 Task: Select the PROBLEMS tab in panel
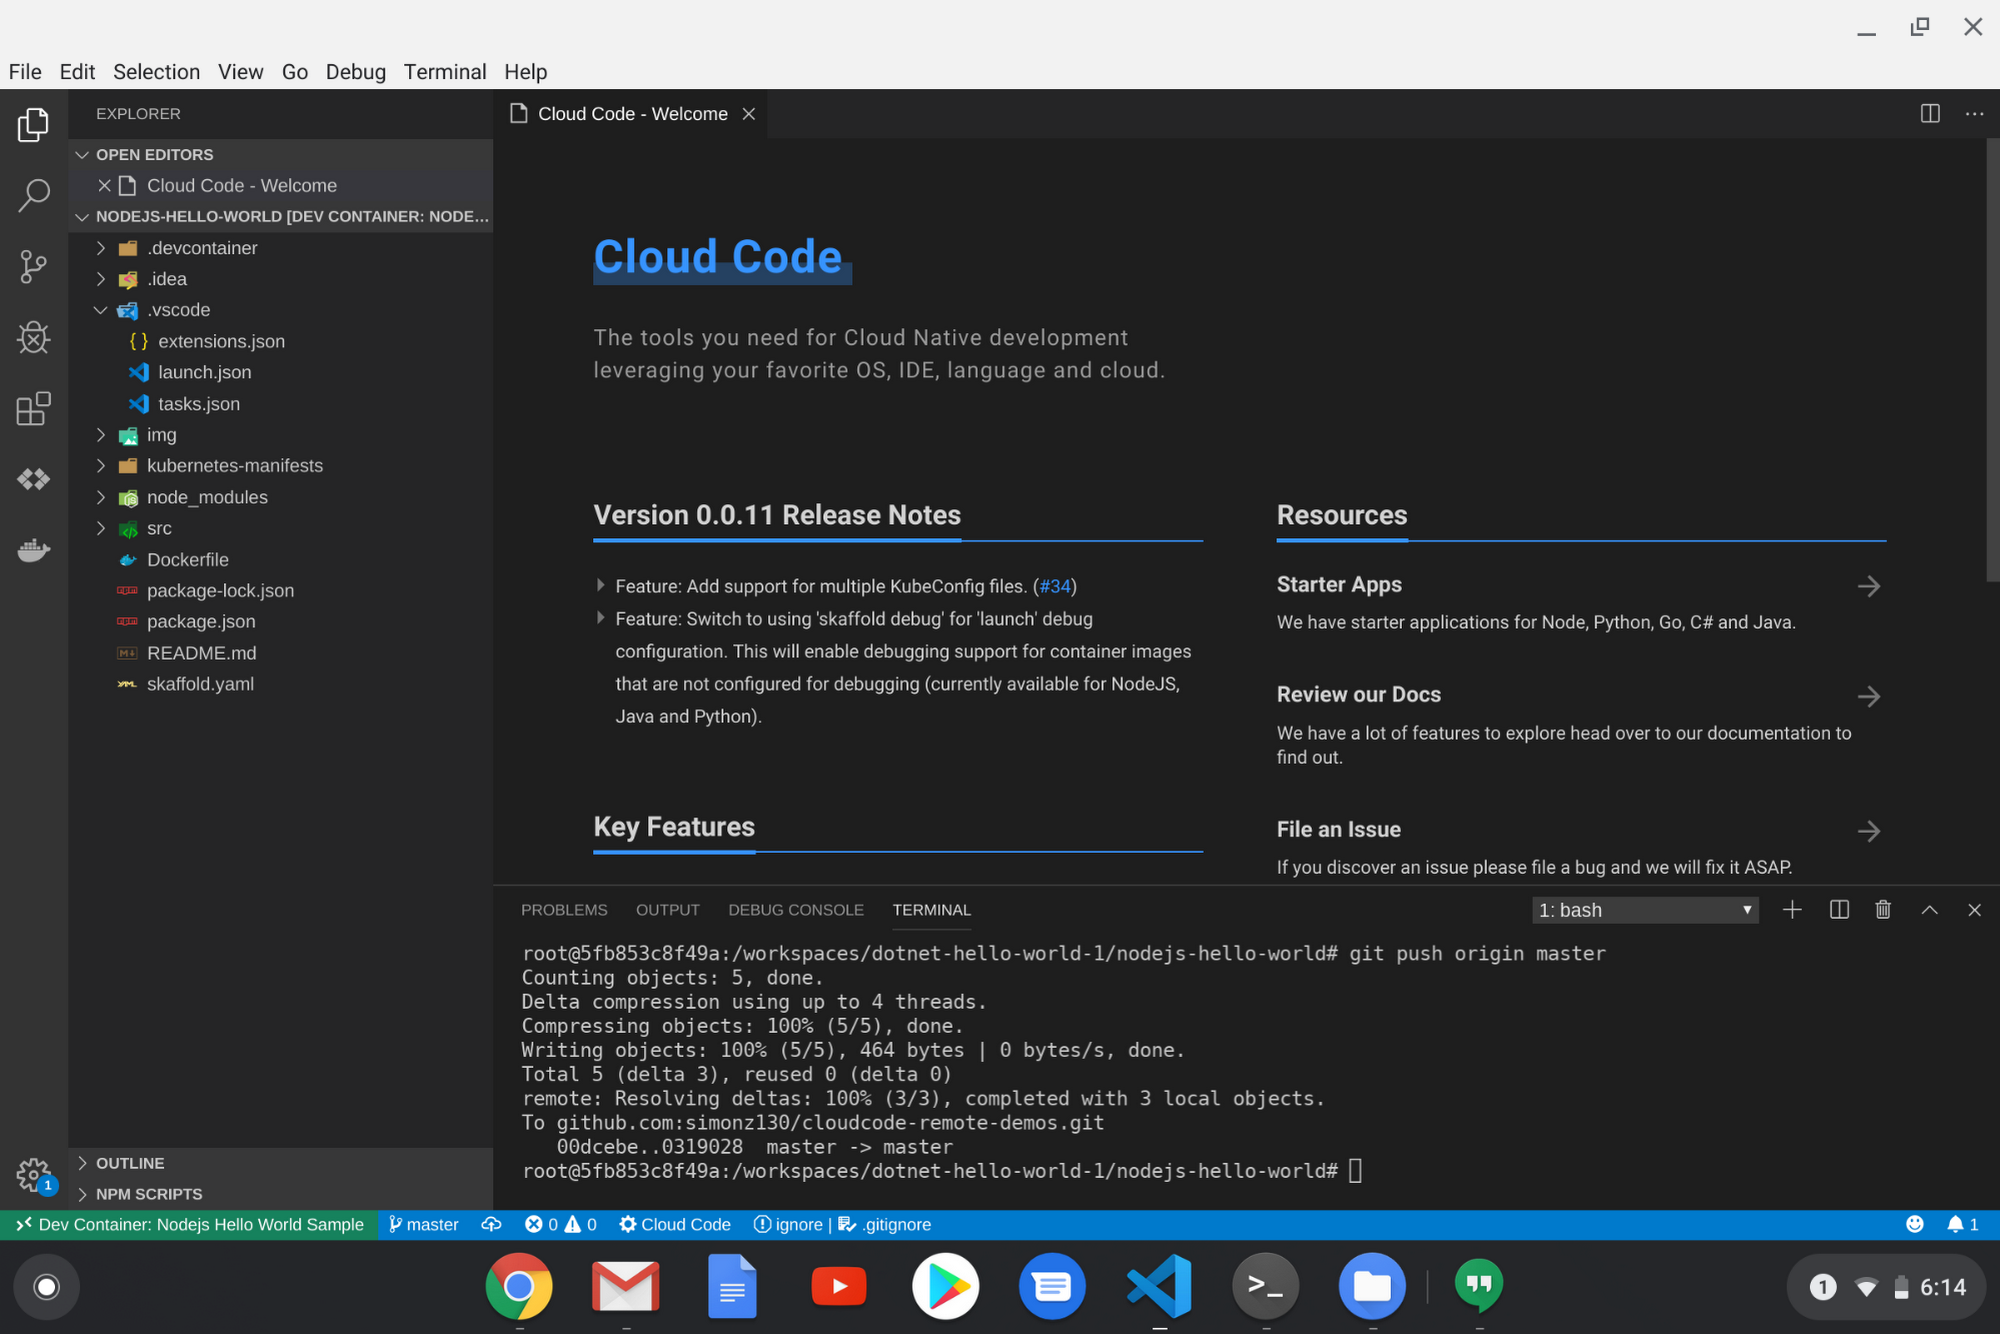coord(562,910)
